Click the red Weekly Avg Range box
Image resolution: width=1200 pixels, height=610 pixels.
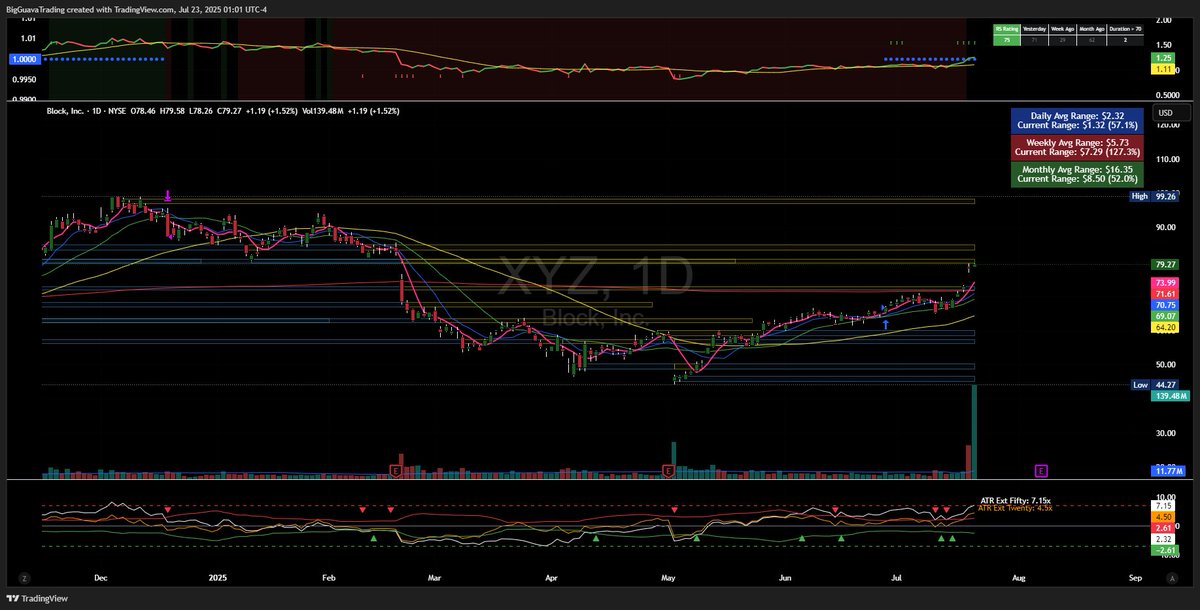click(x=1077, y=147)
